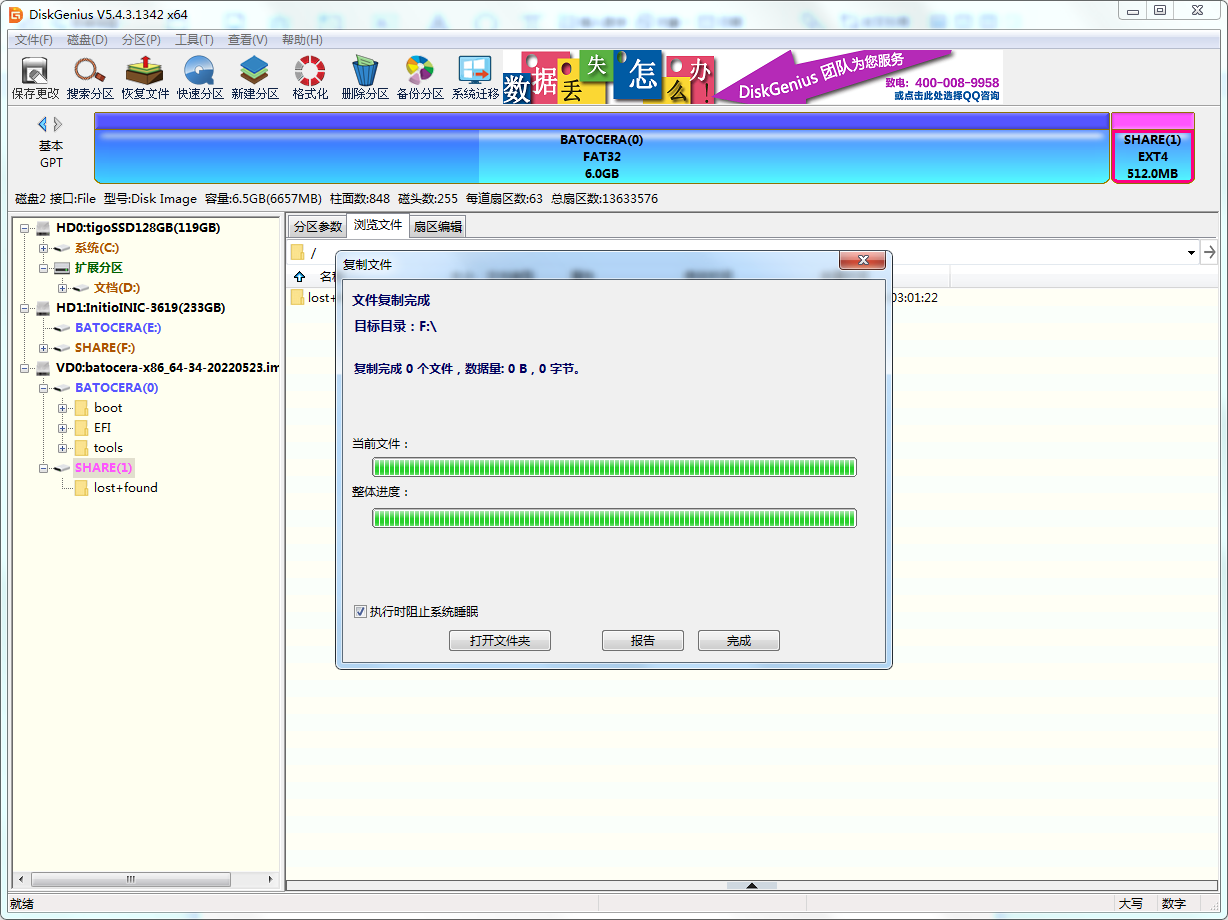Click the HD0 tigoSSD128GB disk icon
Screen dimensions: 1228x920
pos(43,228)
